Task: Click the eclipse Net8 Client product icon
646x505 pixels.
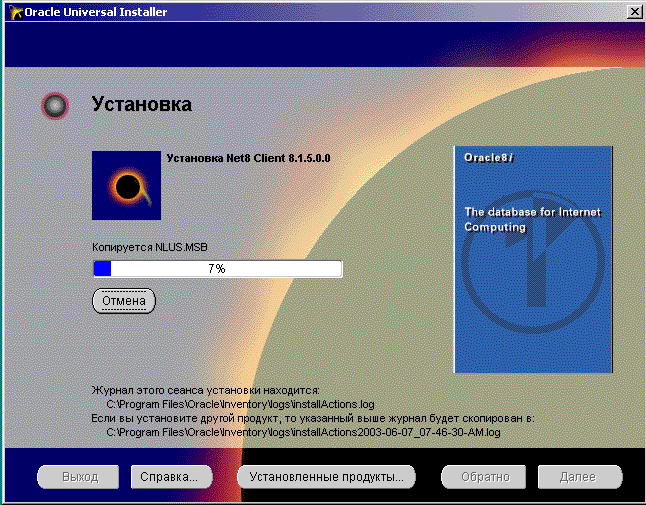Action: 126,185
